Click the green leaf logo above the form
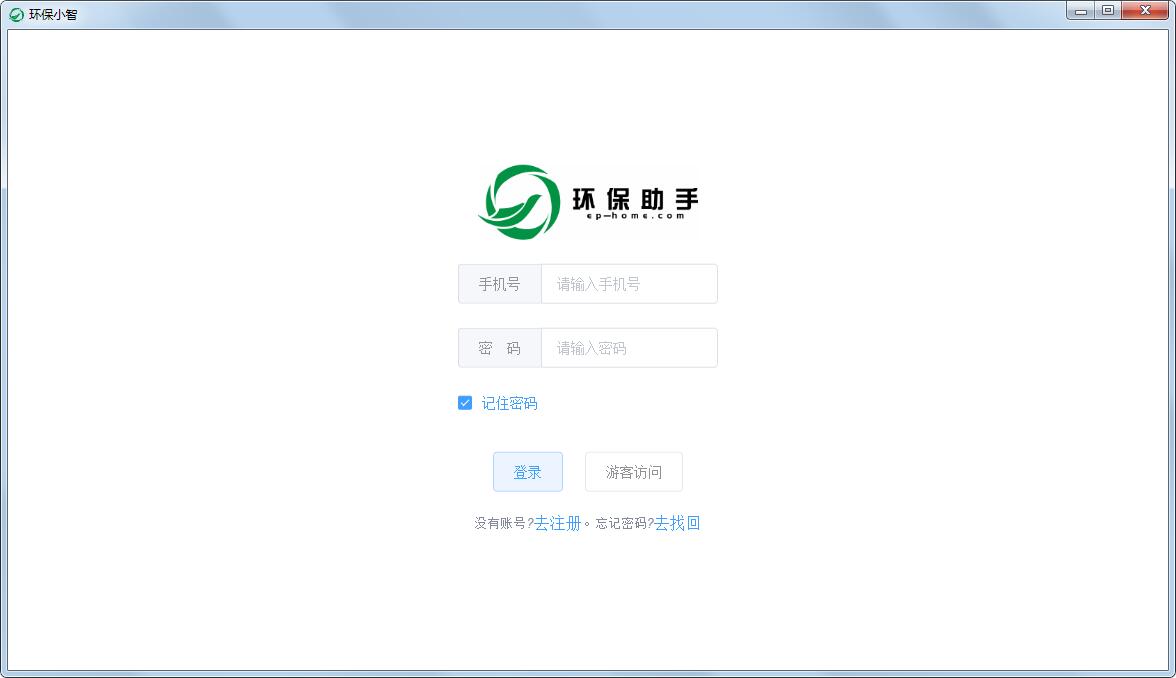The image size is (1176, 678). [519, 201]
